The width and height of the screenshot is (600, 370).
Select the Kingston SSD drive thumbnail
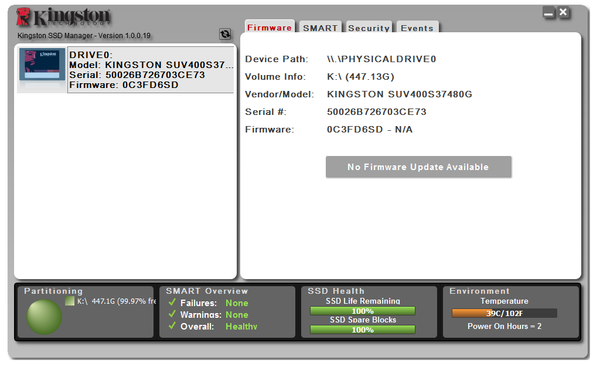tap(42, 65)
